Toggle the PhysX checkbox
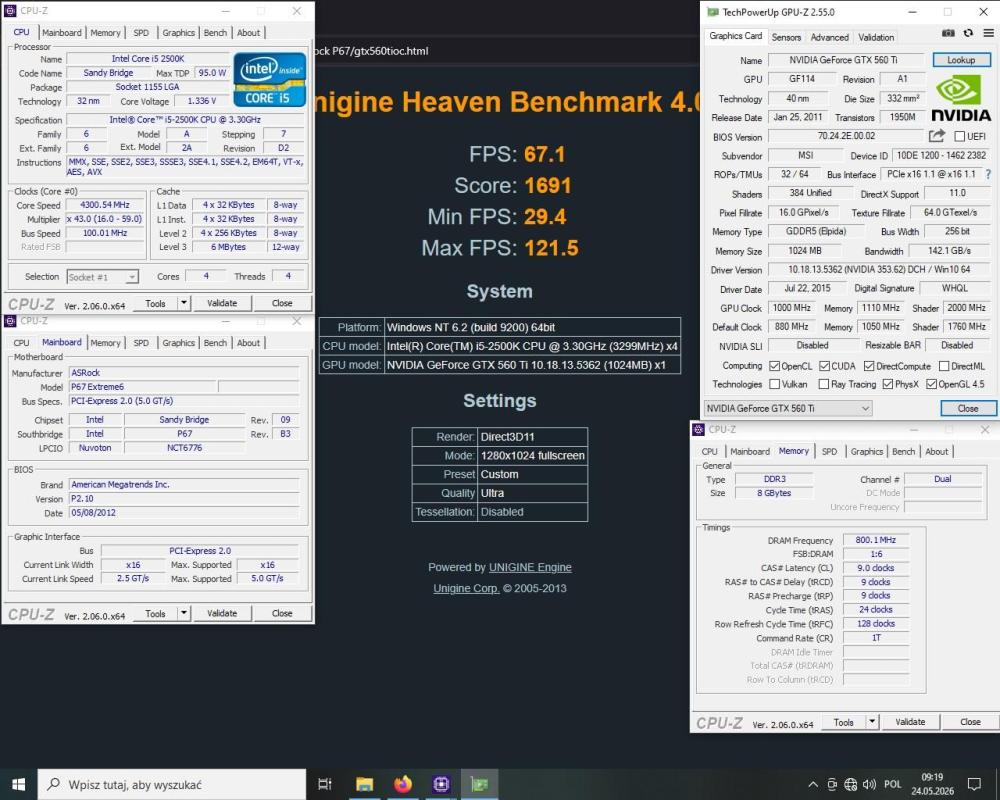The width and height of the screenshot is (1000, 800). coord(887,384)
